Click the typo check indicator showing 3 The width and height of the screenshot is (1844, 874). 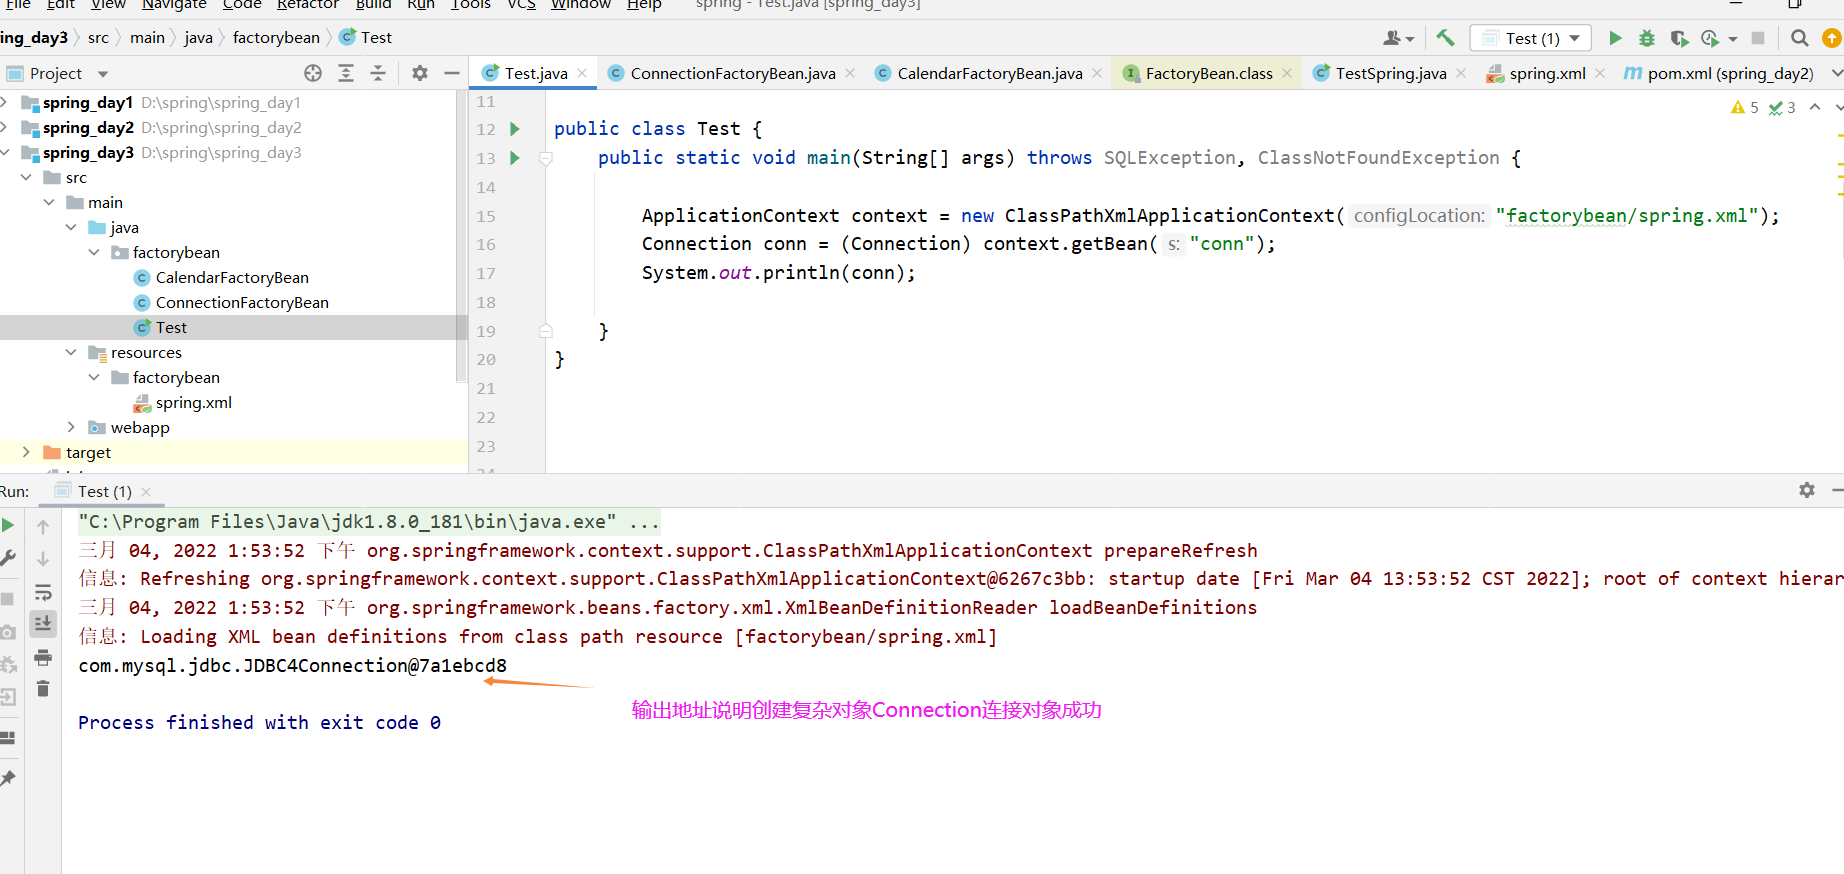coord(1782,107)
